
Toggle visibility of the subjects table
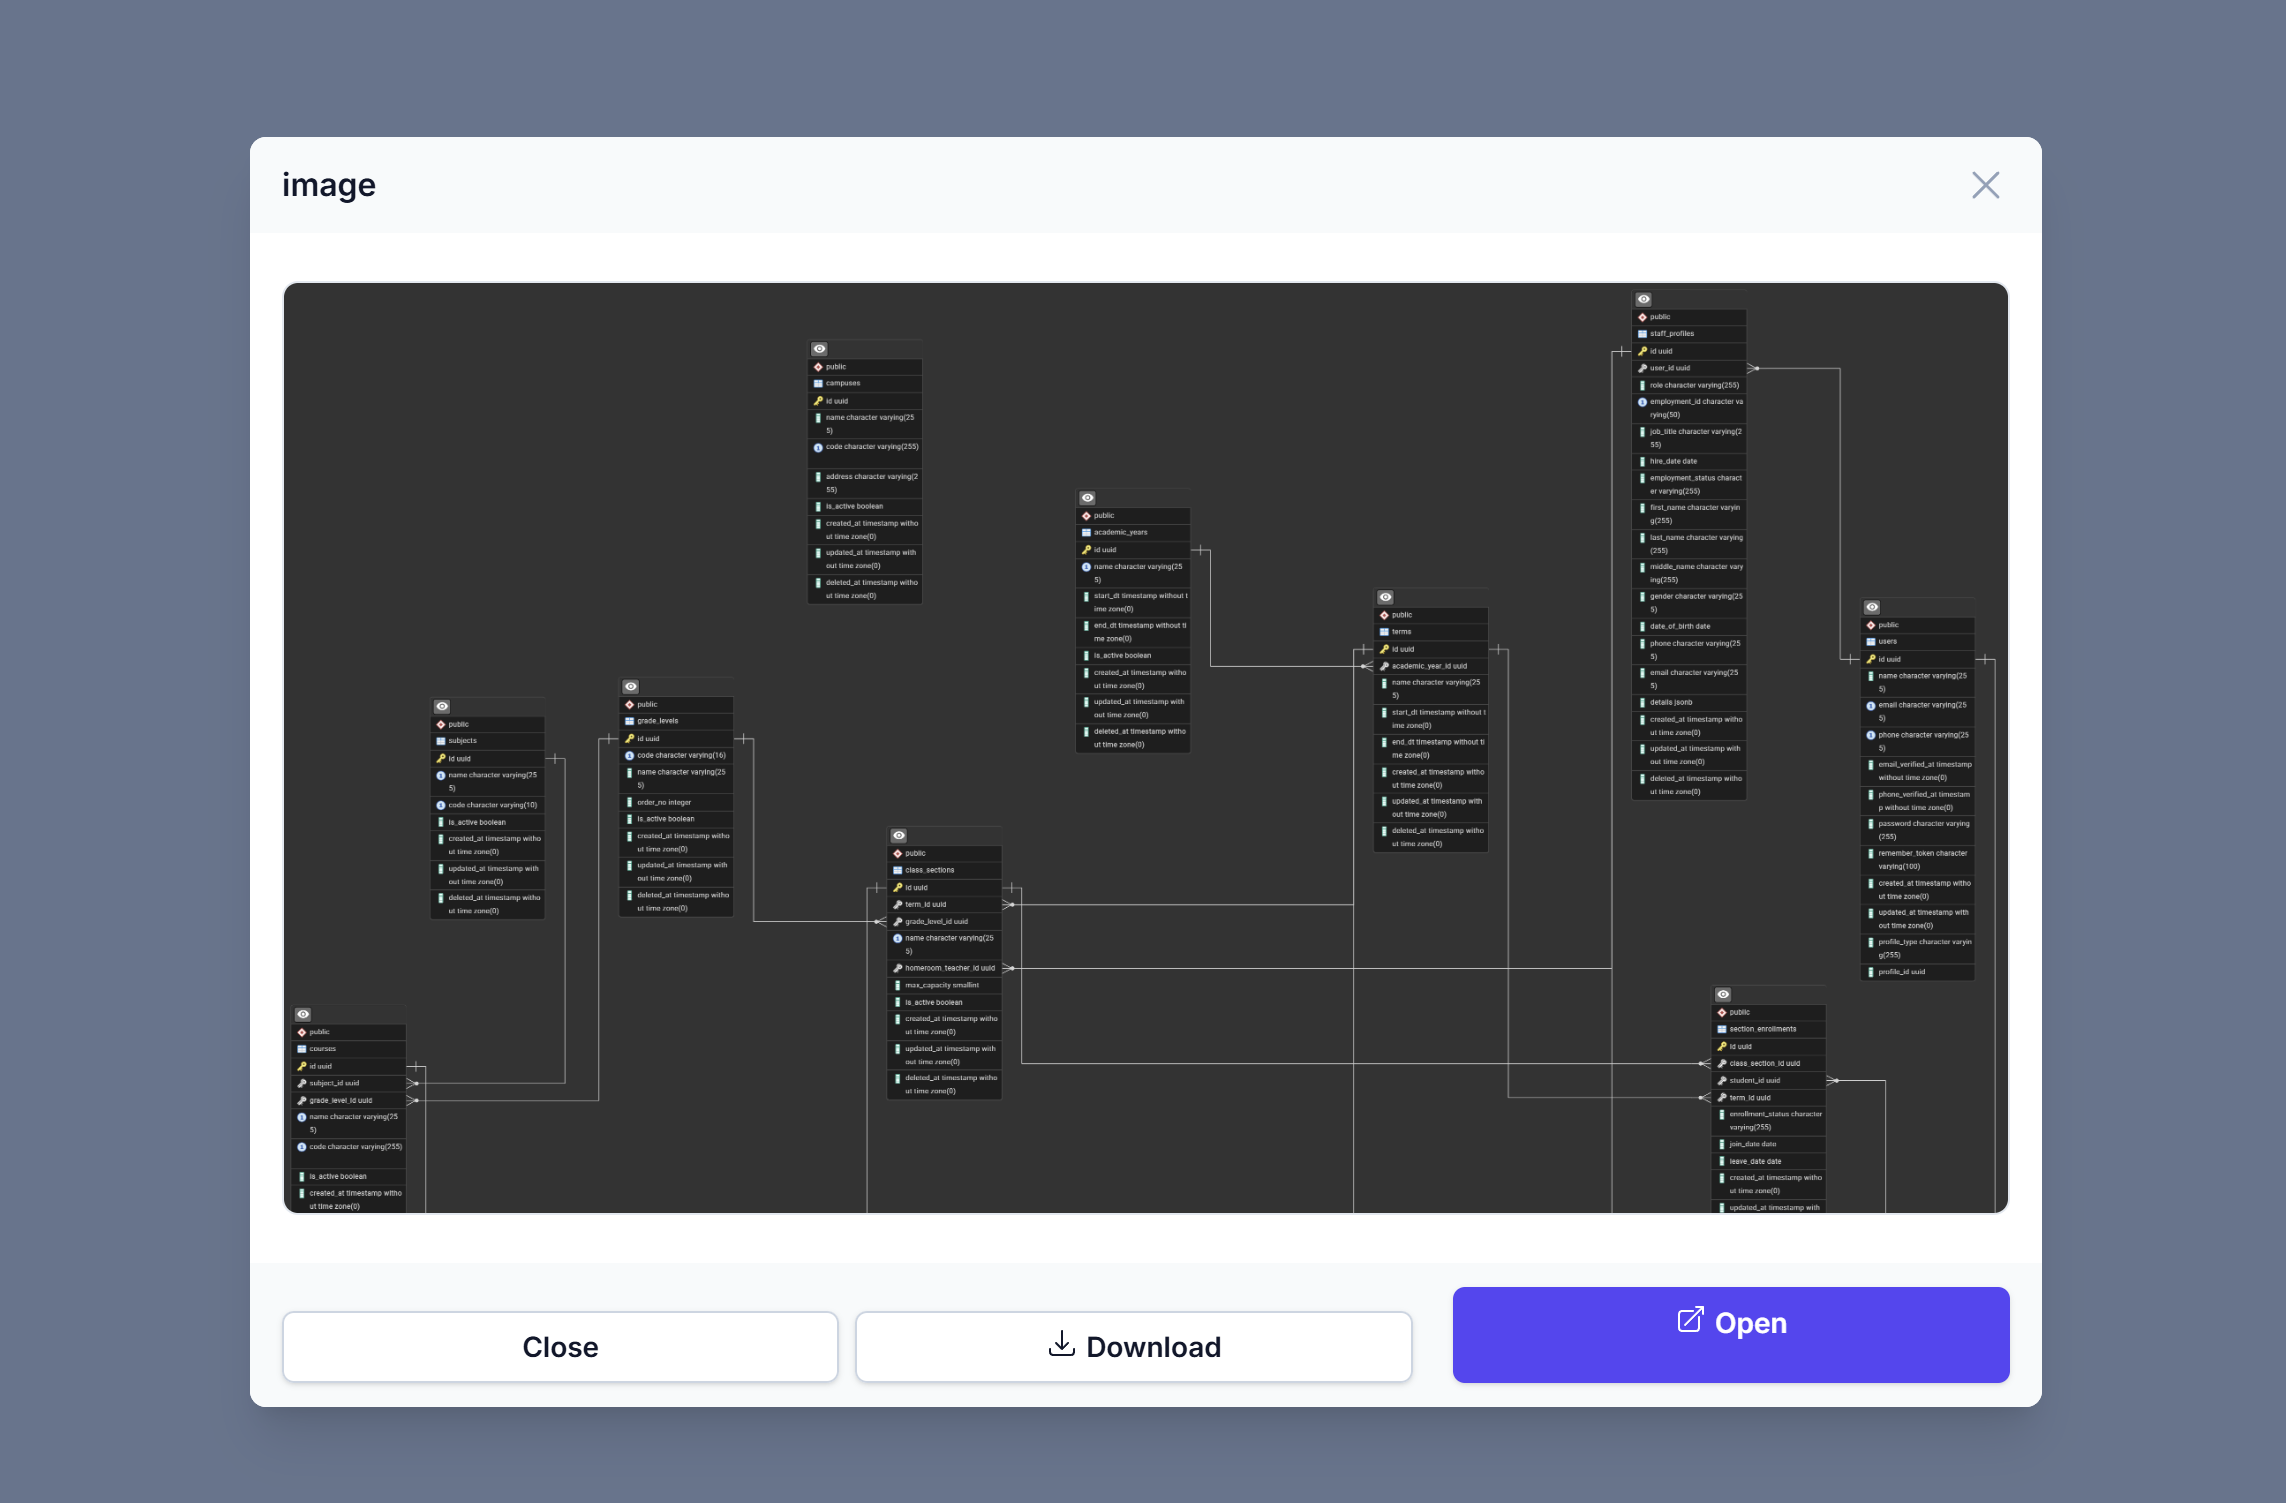(x=441, y=707)
